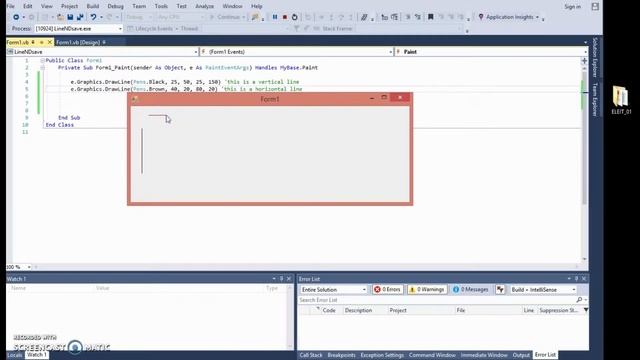Switch to the Call Stack tab

tap(311, 355)
